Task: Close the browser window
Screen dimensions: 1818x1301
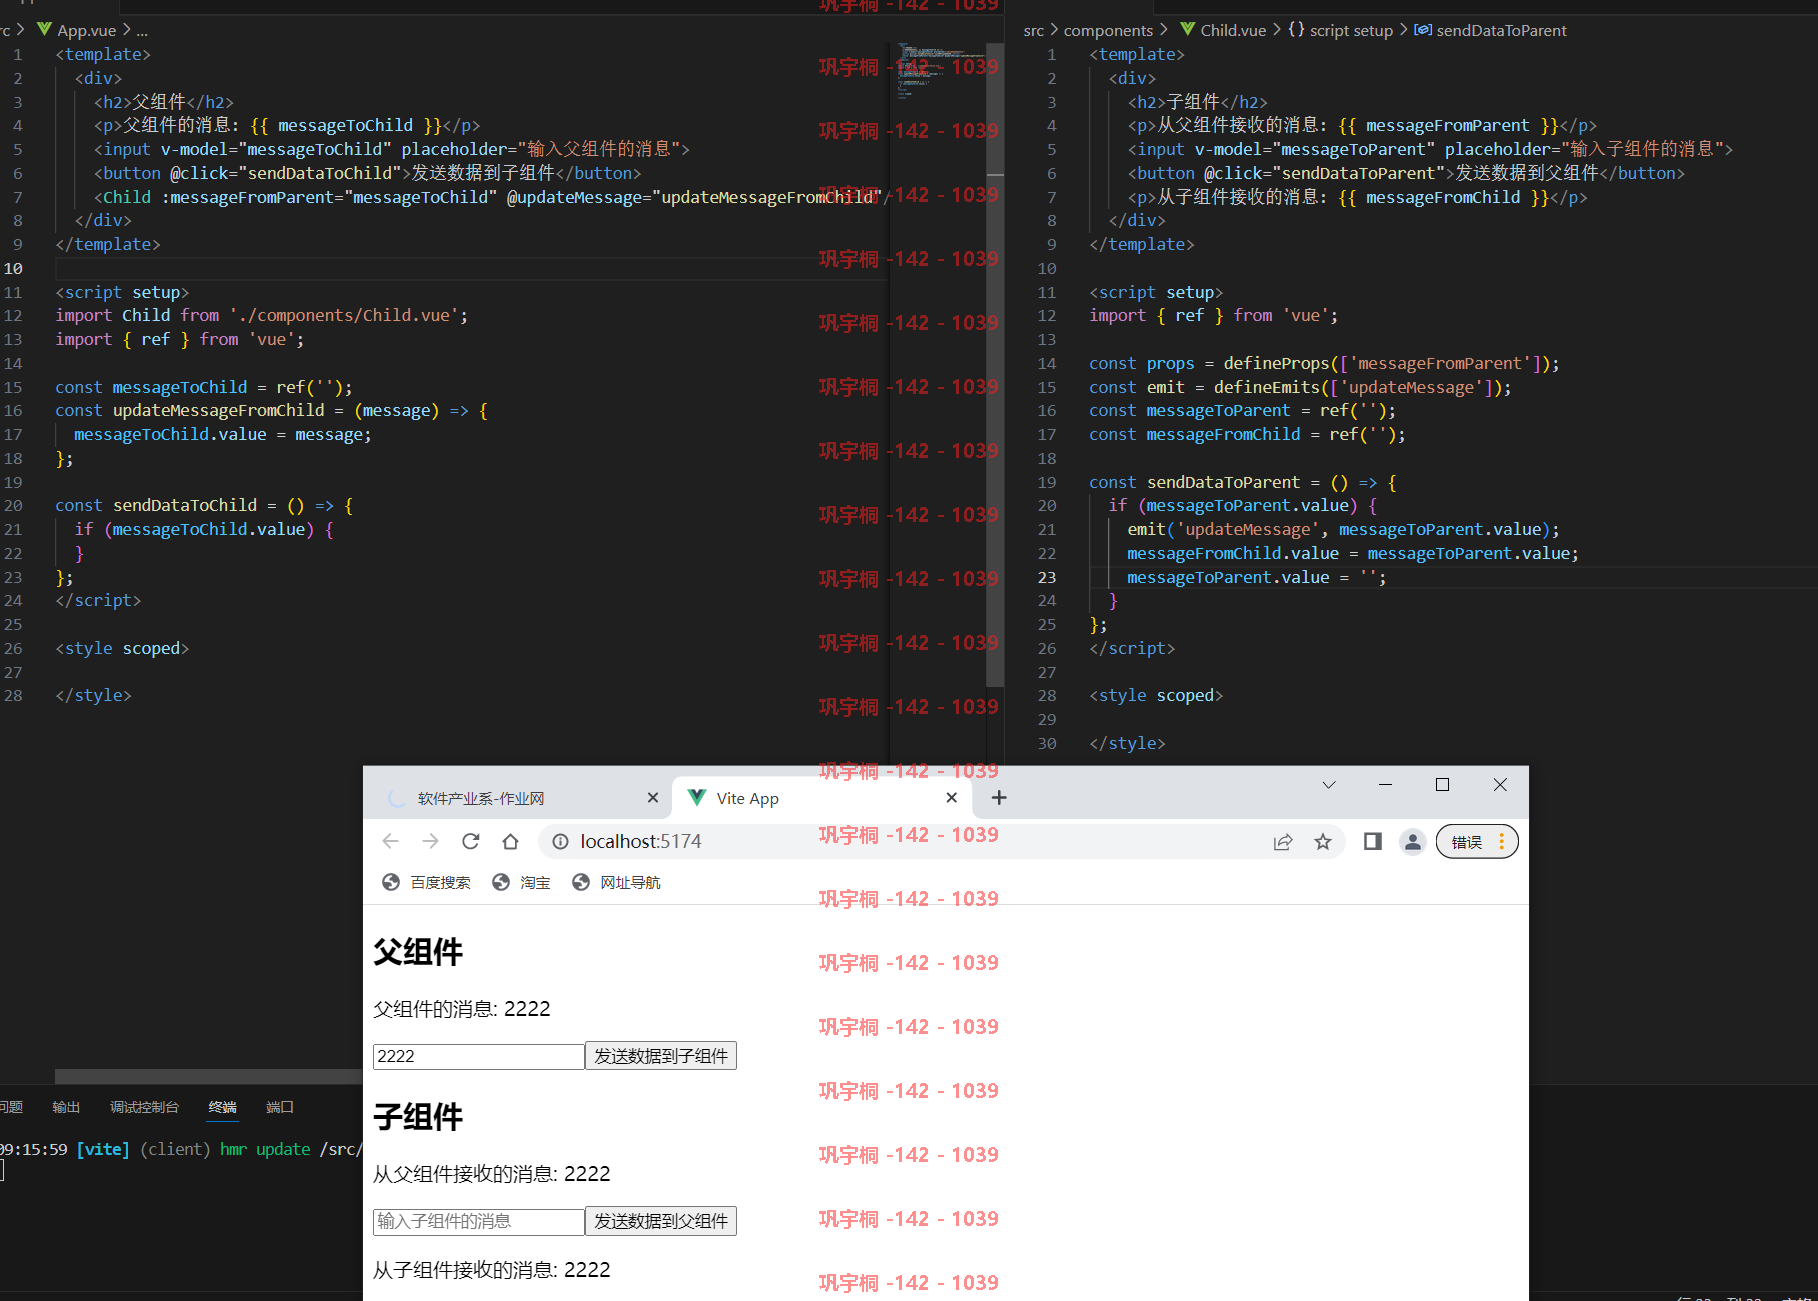Action: click(x=1500, y=785)
